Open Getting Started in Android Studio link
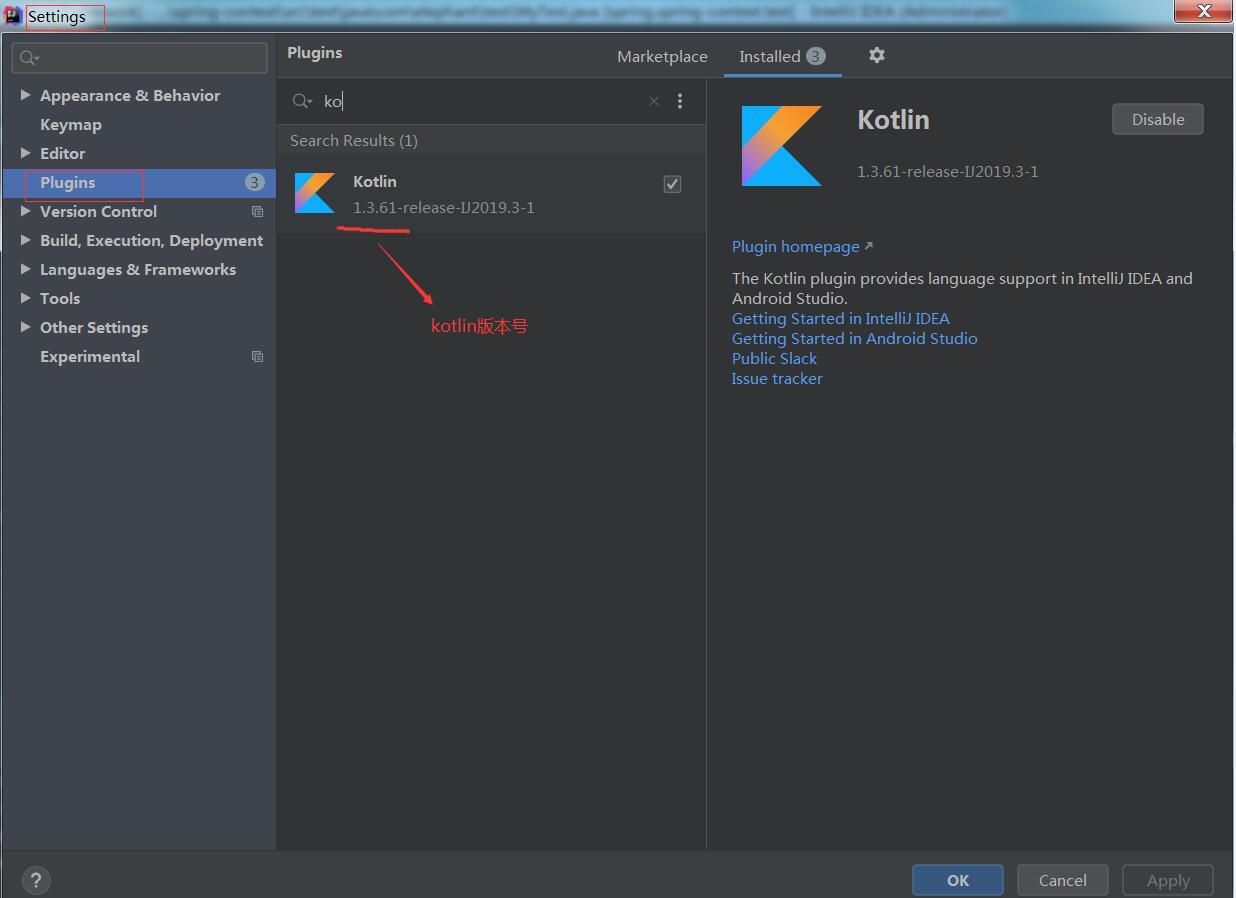 pos(855,339)
